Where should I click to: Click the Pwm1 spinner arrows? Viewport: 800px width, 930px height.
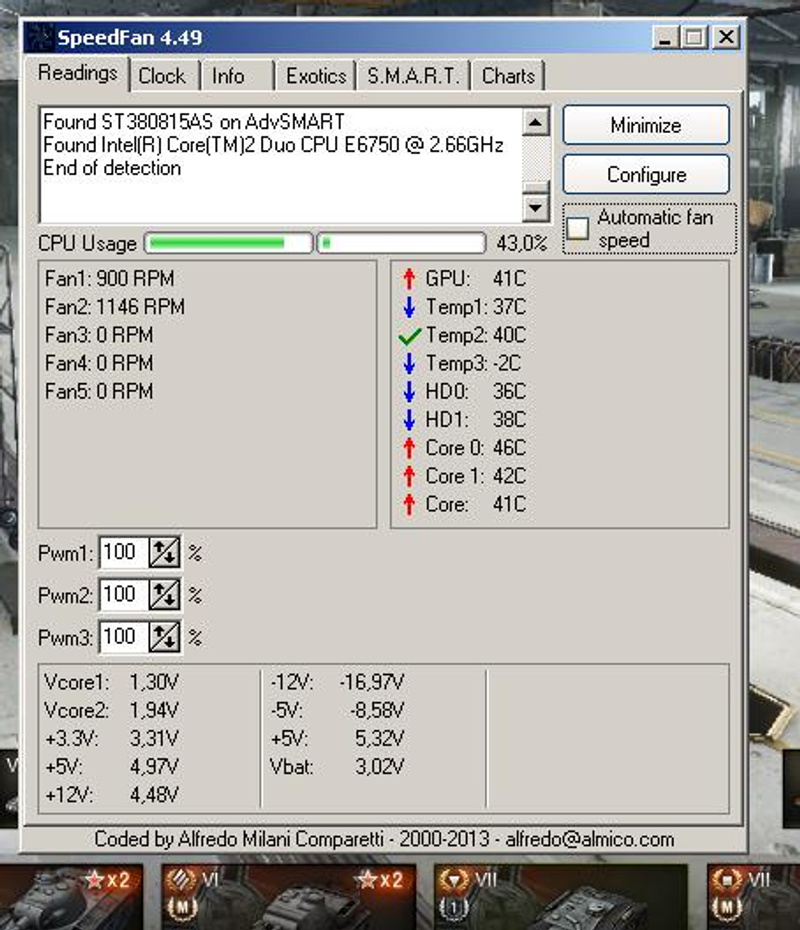tap(164, 553)
